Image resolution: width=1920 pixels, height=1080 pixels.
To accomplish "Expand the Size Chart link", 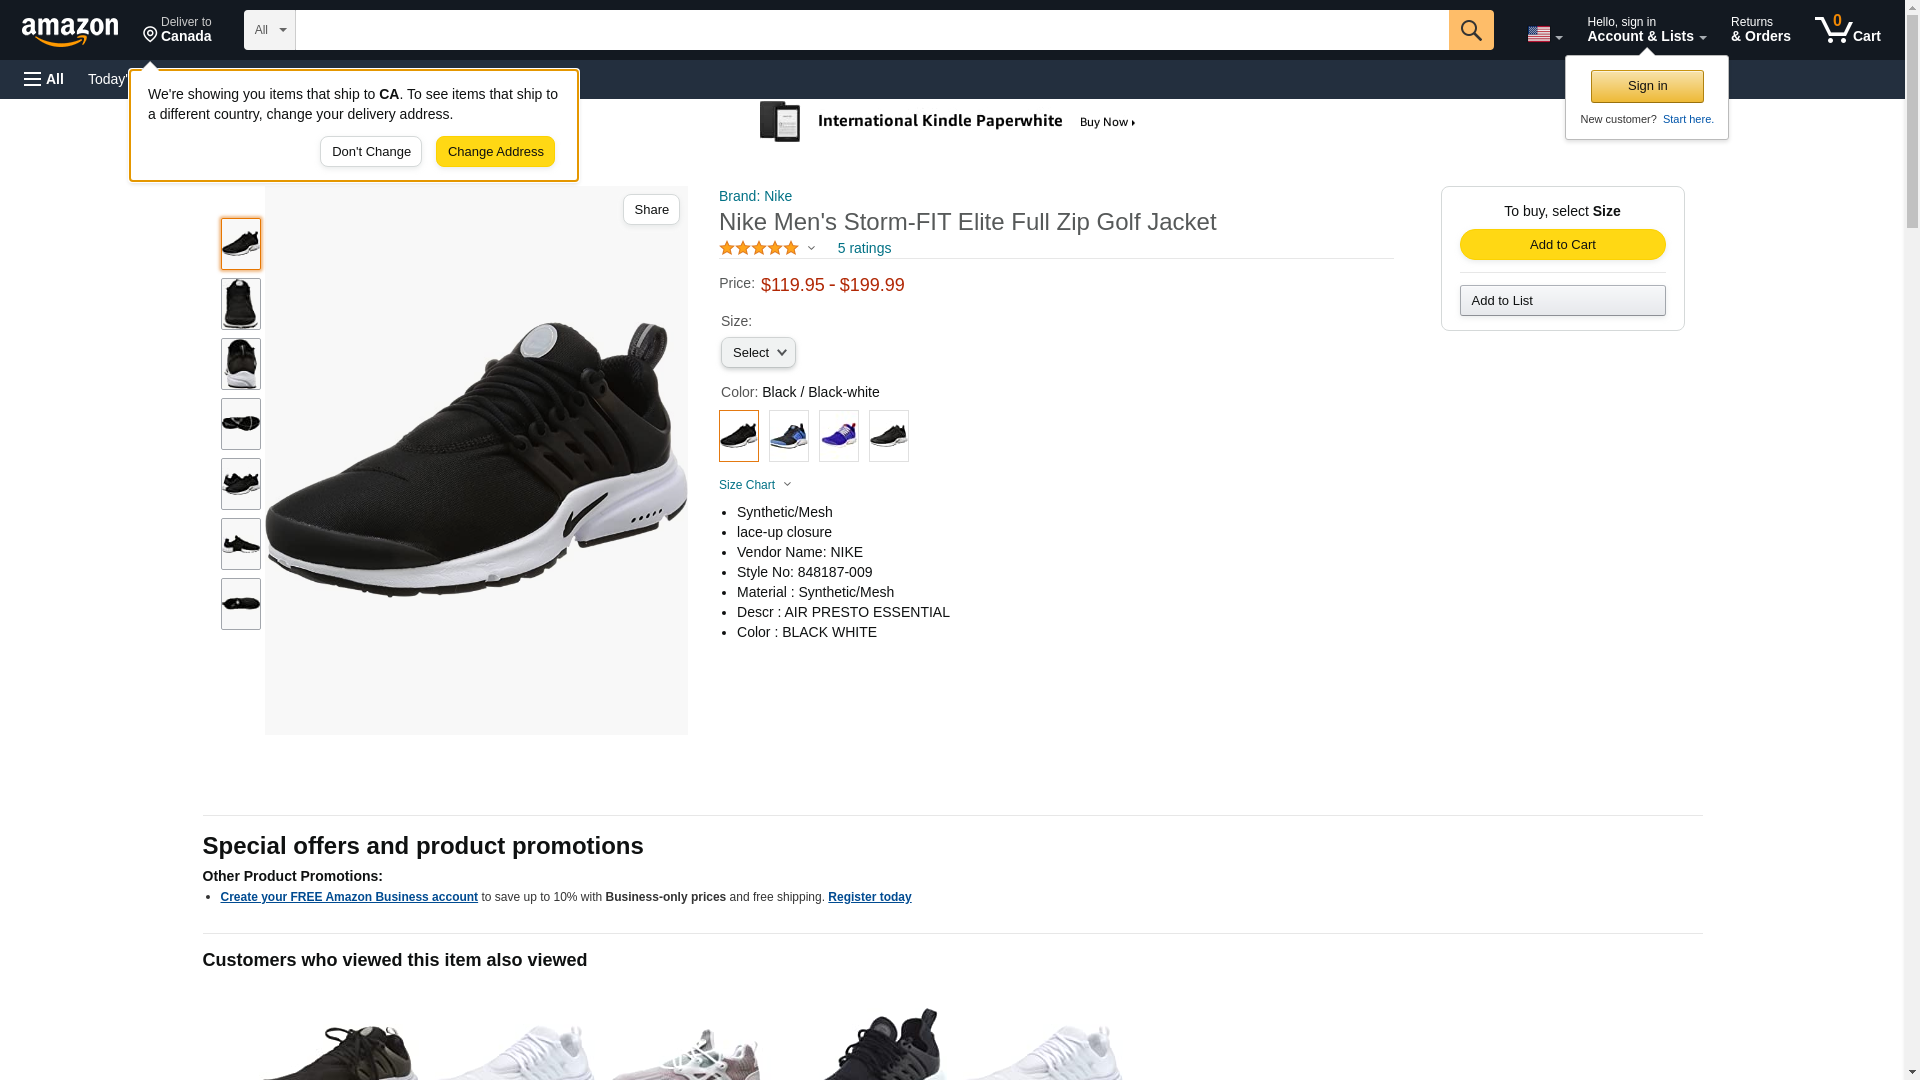I will (754, 485).
